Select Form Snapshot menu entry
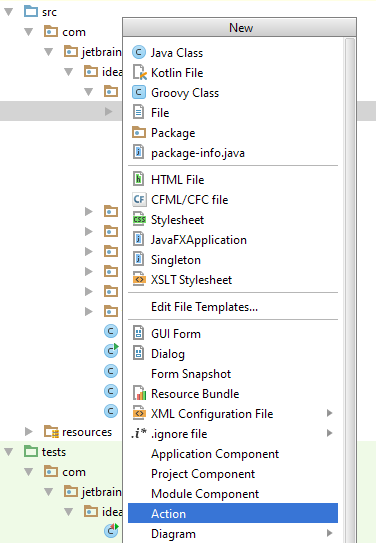The height and width of the screenshot is (545, 376). [x=233, y=374]
